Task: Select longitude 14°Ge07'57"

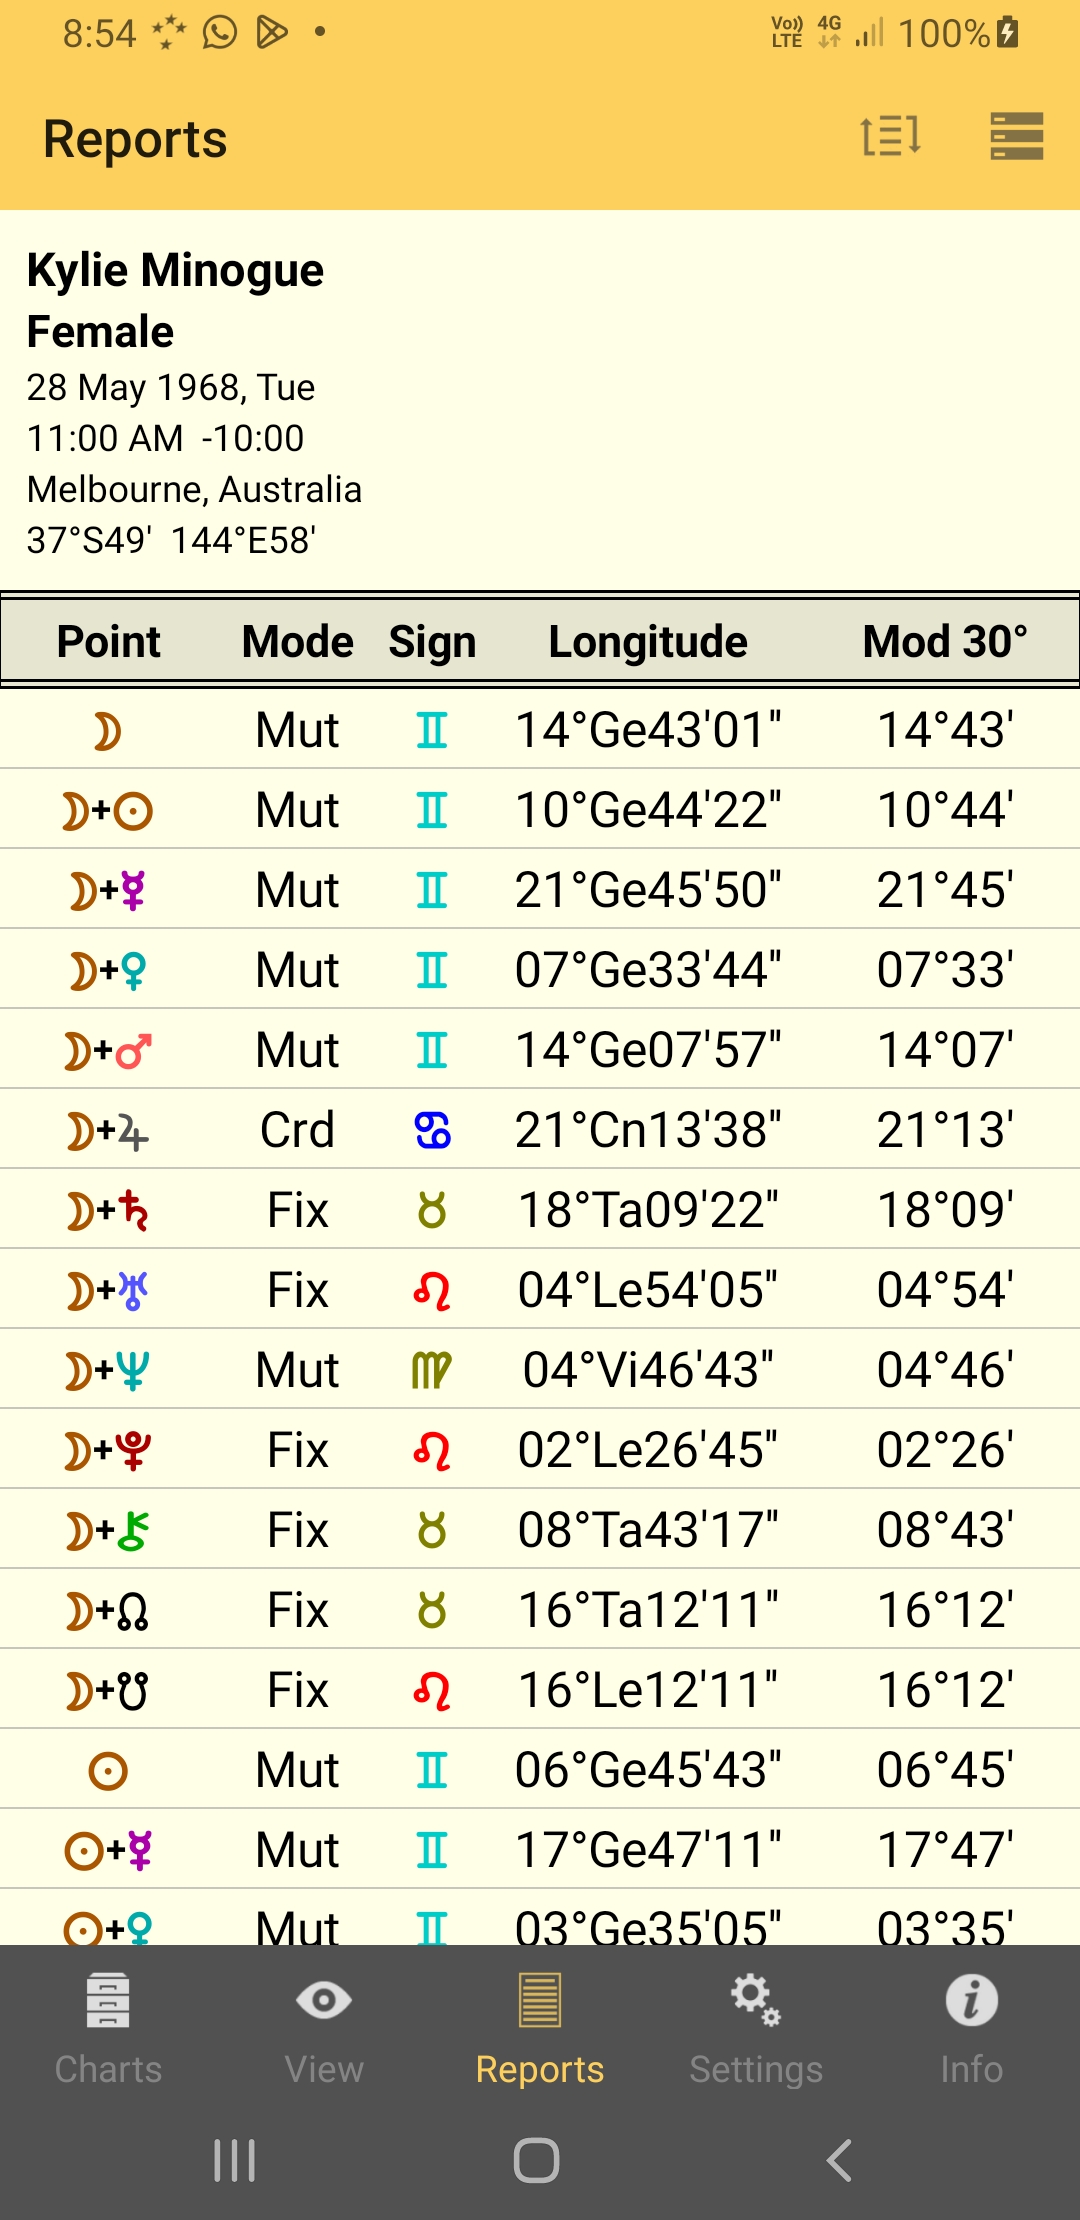Action: point(648,1050)
